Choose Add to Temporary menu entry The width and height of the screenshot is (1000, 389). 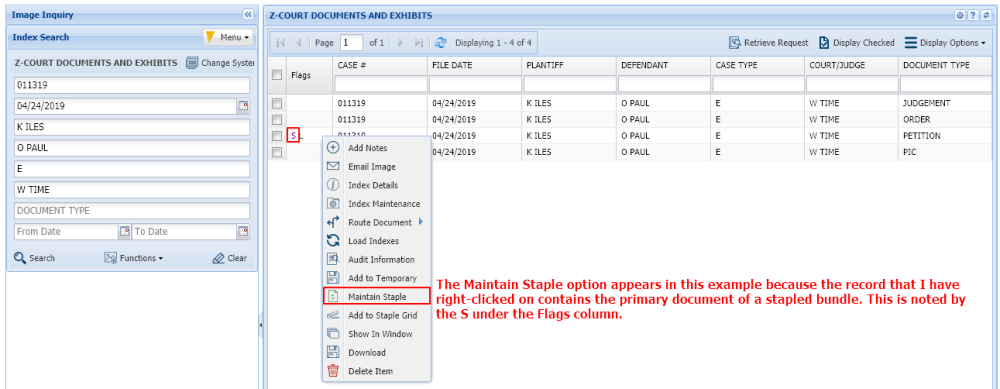point(377,278)
